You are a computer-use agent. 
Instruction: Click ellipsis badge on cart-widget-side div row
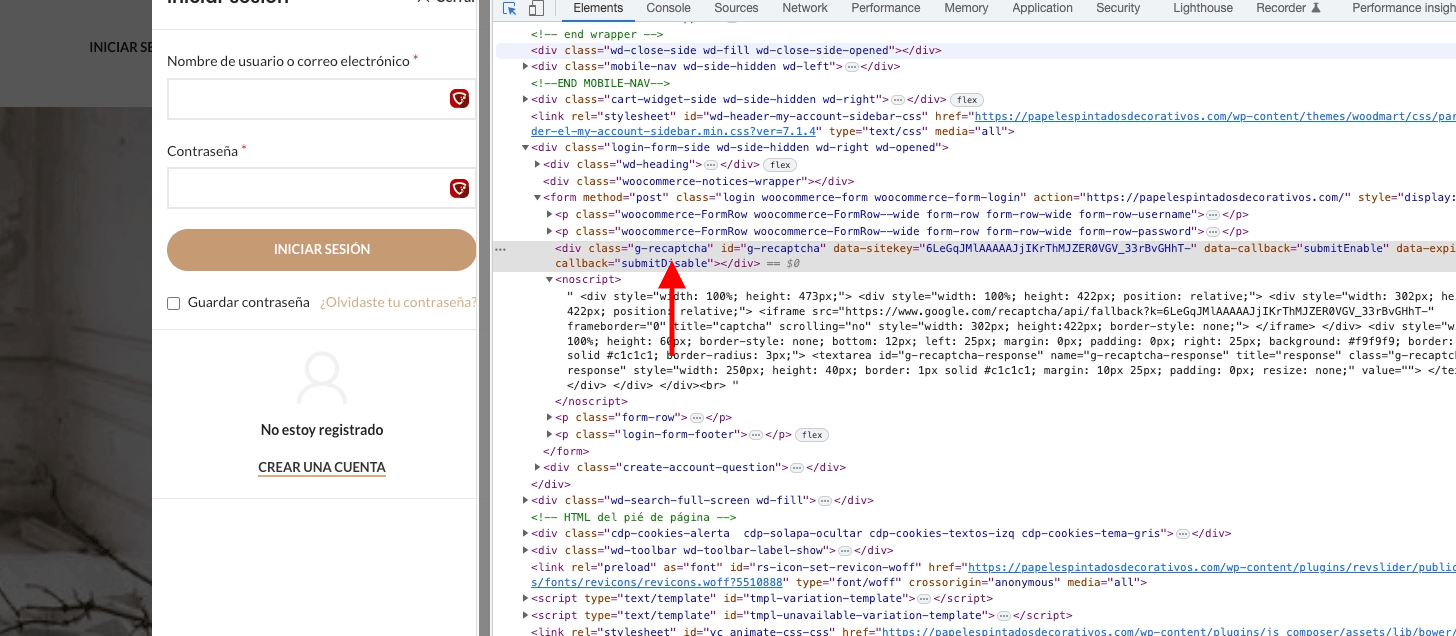click(x=898, y=100)
